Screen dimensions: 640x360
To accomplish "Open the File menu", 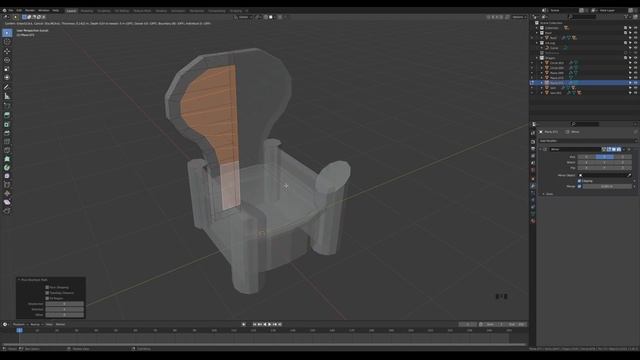I will pos(11,11).
